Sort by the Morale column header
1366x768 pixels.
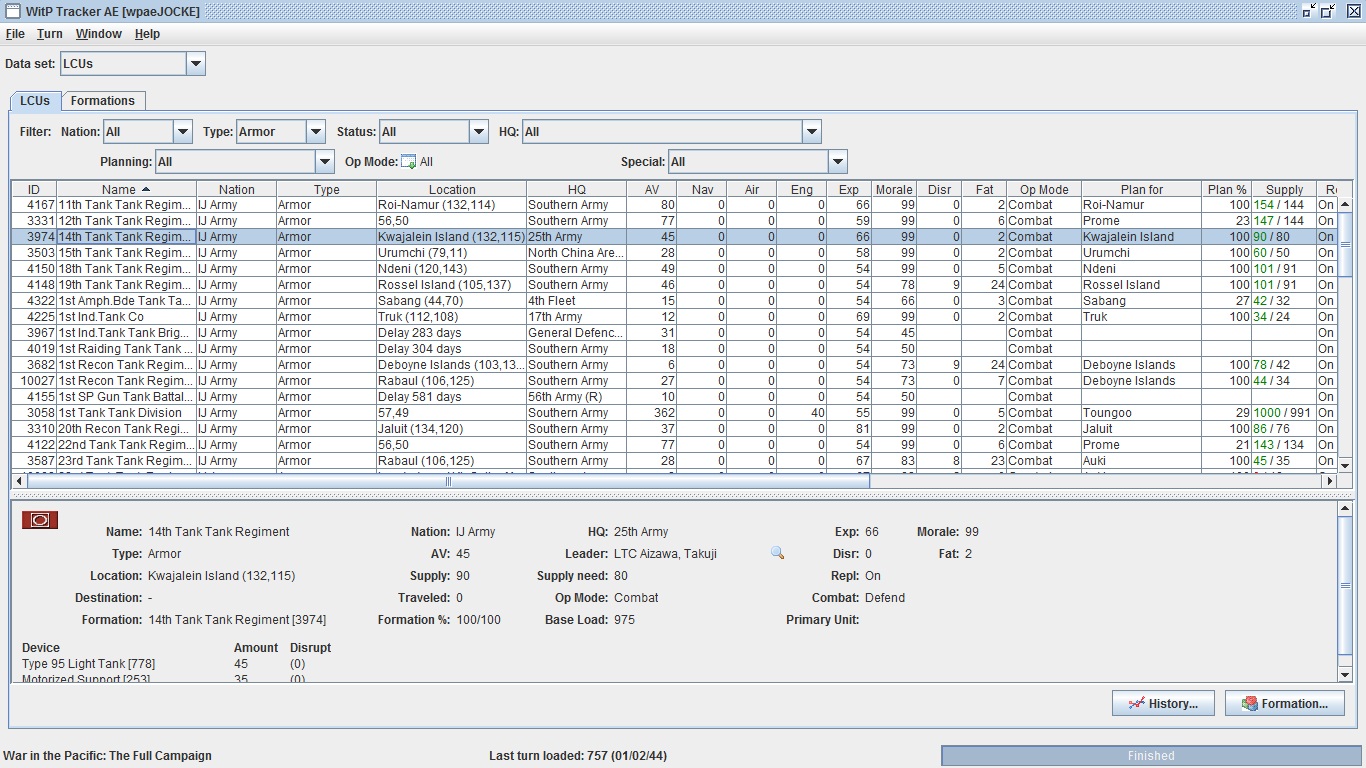(893, 189)
